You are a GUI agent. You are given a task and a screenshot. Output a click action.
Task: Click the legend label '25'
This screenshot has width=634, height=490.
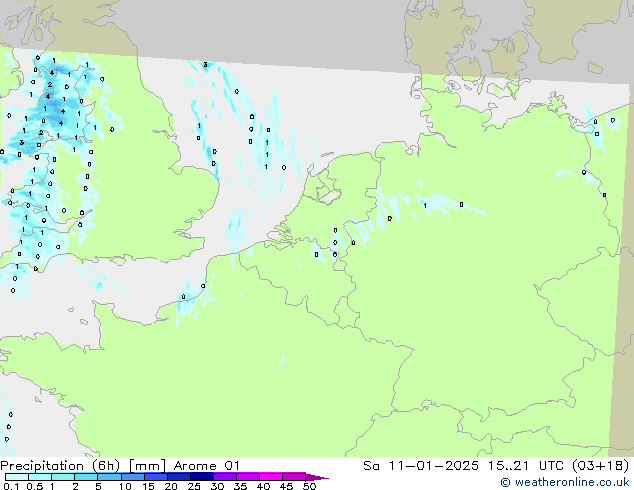pos(194,486)
